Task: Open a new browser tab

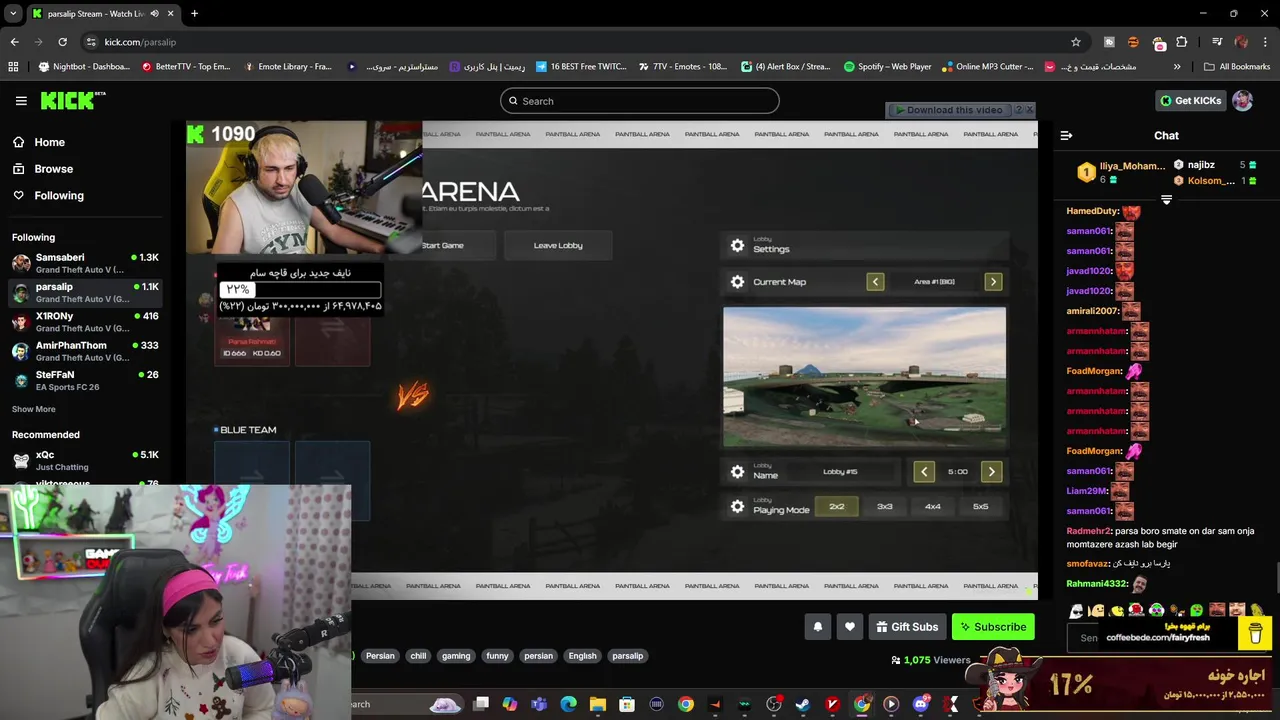Action: 194,14
